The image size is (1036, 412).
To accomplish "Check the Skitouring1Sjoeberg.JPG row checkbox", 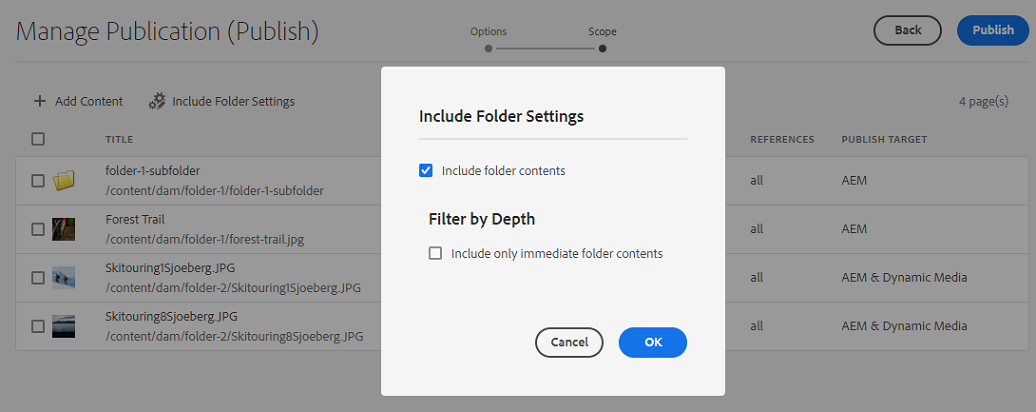I will pos(38,277).
